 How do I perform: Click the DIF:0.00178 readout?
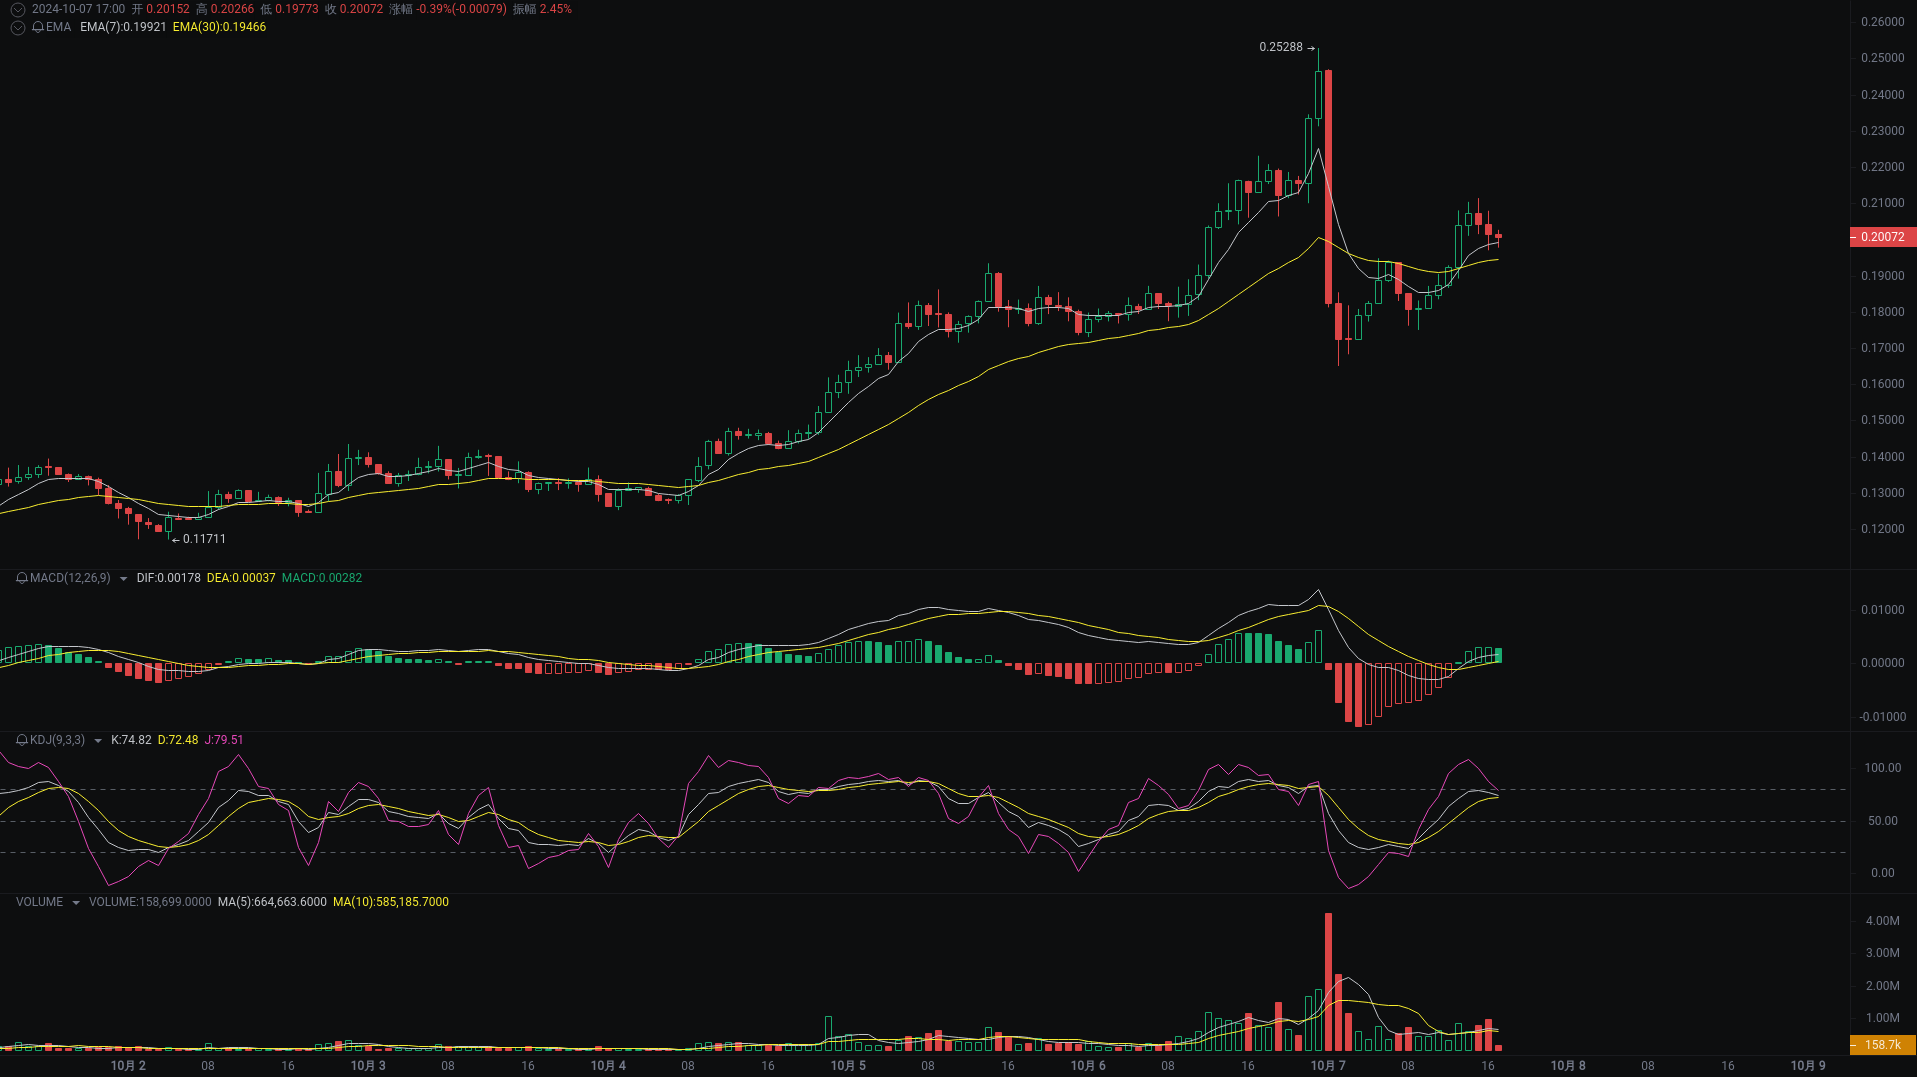coord(168,578)
